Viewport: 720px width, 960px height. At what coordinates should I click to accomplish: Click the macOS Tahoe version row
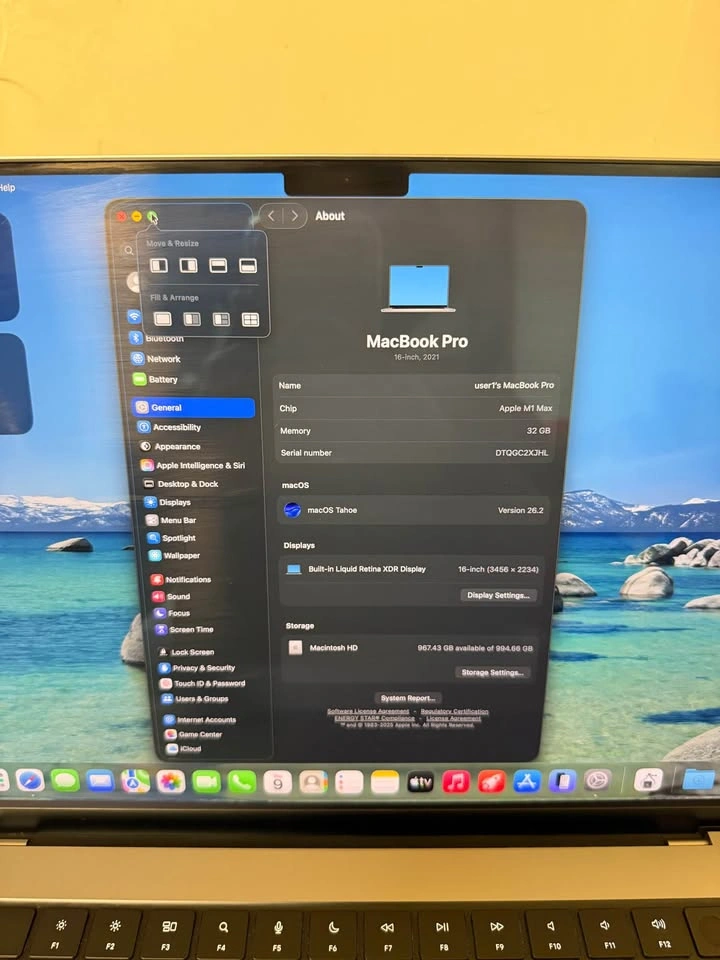point(414,510)
